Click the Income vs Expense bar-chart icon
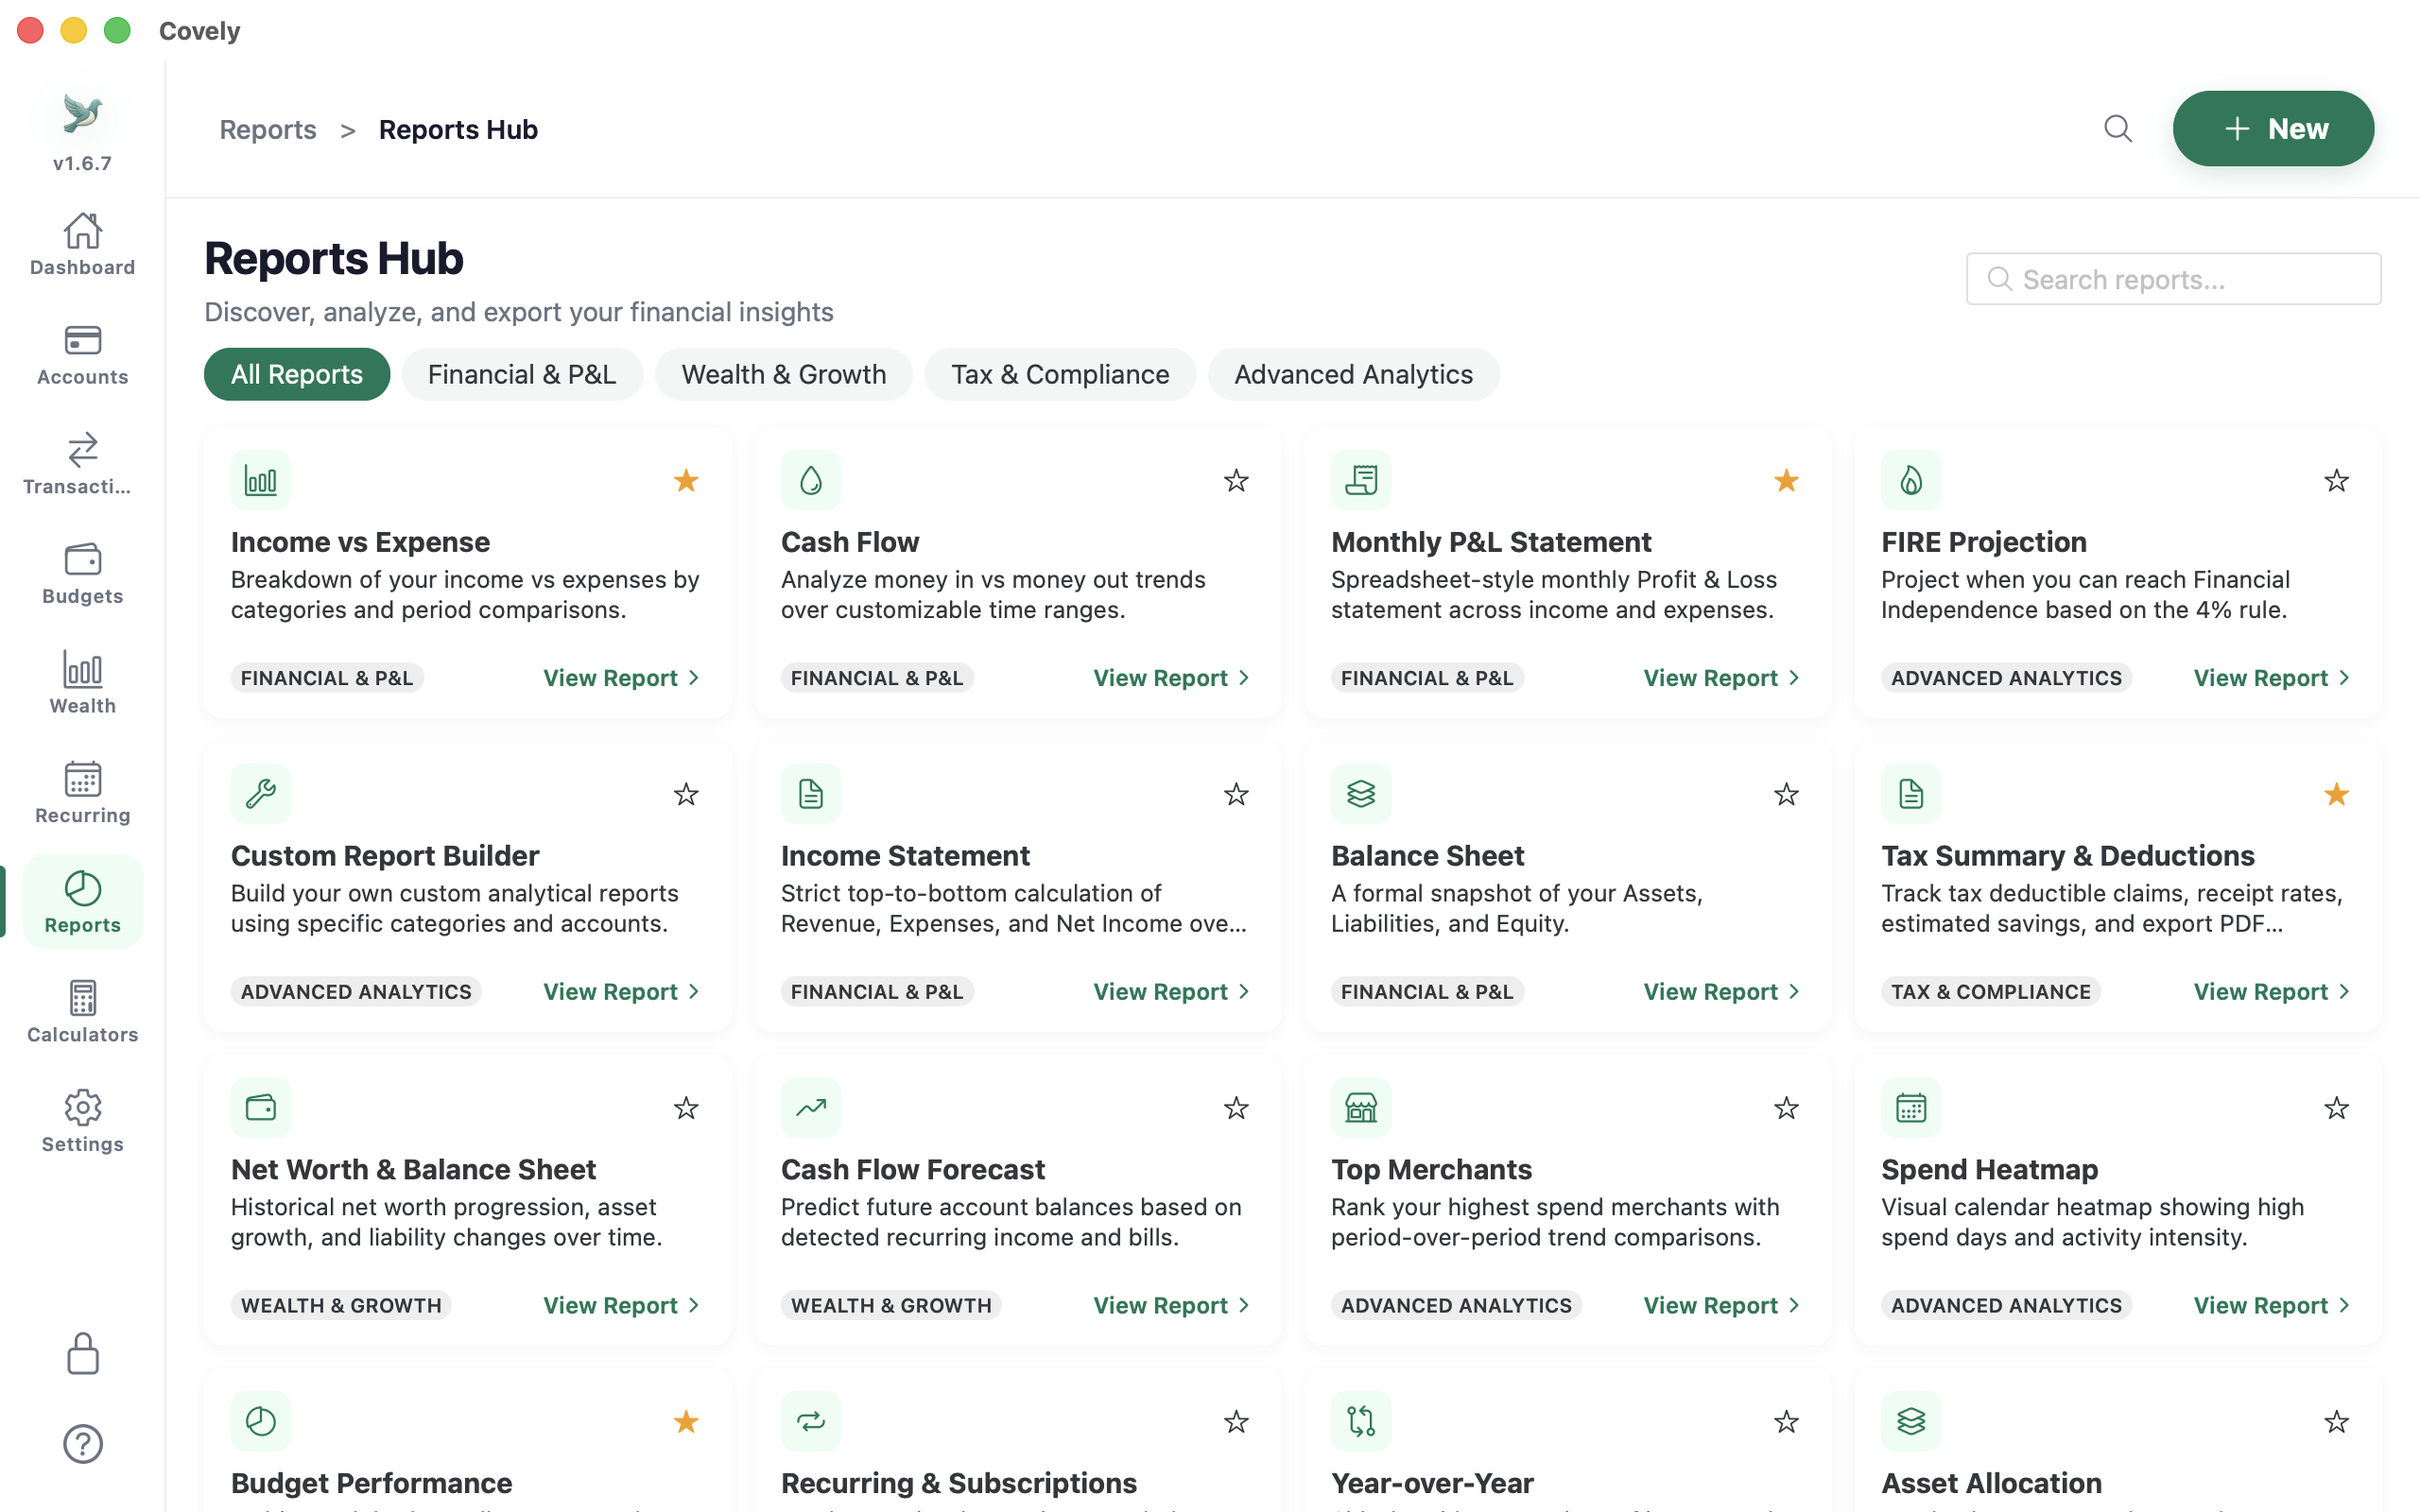 pyautogui.click(x=261, y=481)
